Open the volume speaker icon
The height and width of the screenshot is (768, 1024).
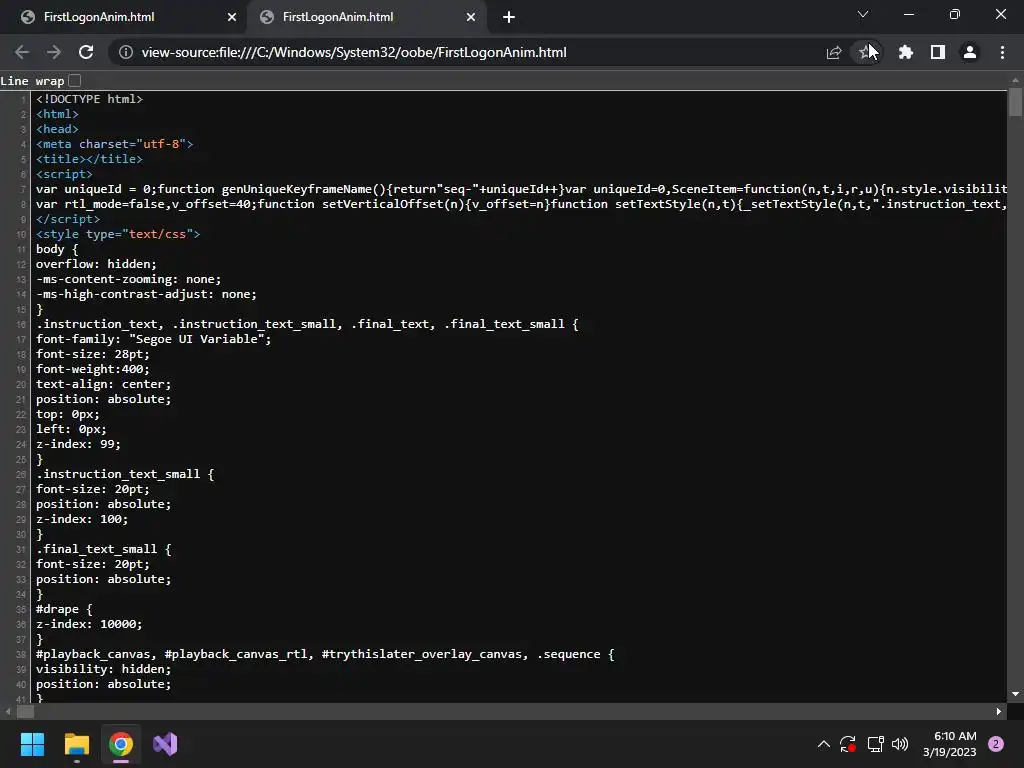(900, 744)
